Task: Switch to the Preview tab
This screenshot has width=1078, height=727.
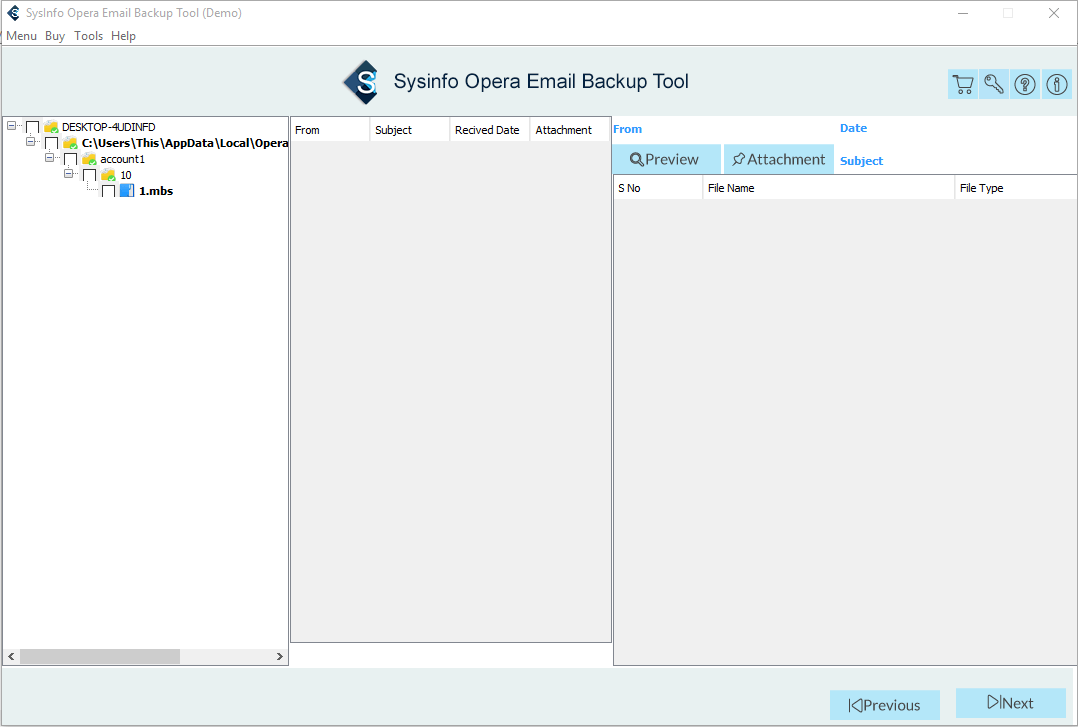Action: click(x=666, y=159)
